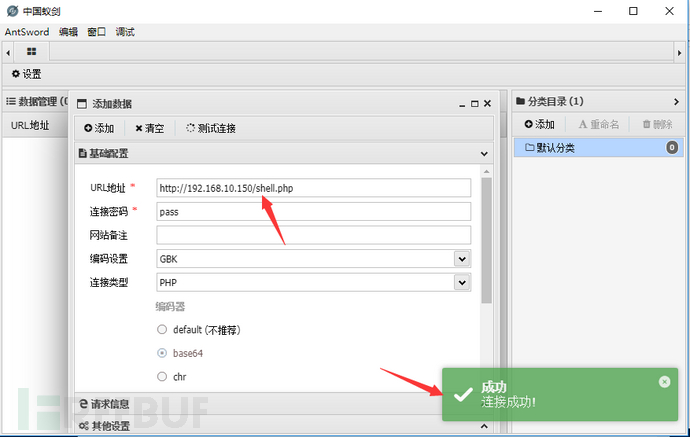This screenshot has height=437, width=690.
Task: Collapse the 分类目录 panel with chevron
Action: (676, 102)
